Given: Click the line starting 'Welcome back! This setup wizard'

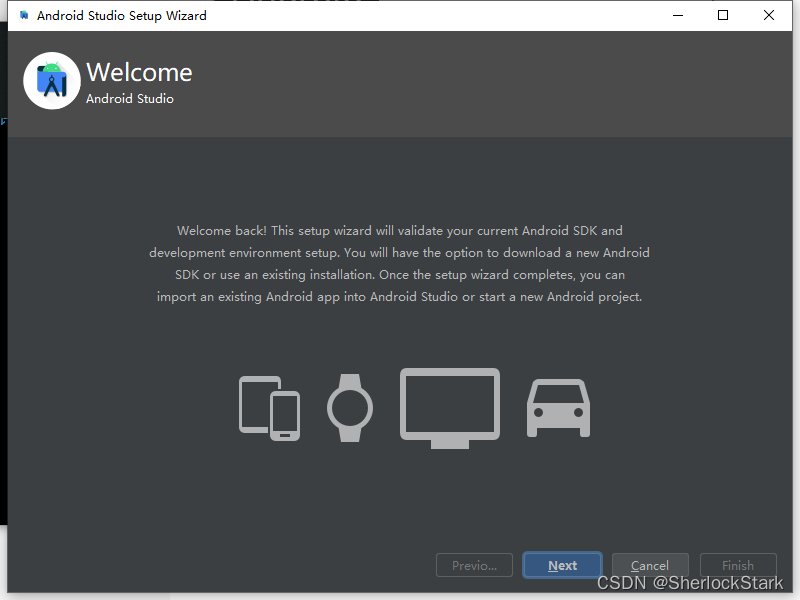Looking at the screenshot, I should [x=399, y=231].
